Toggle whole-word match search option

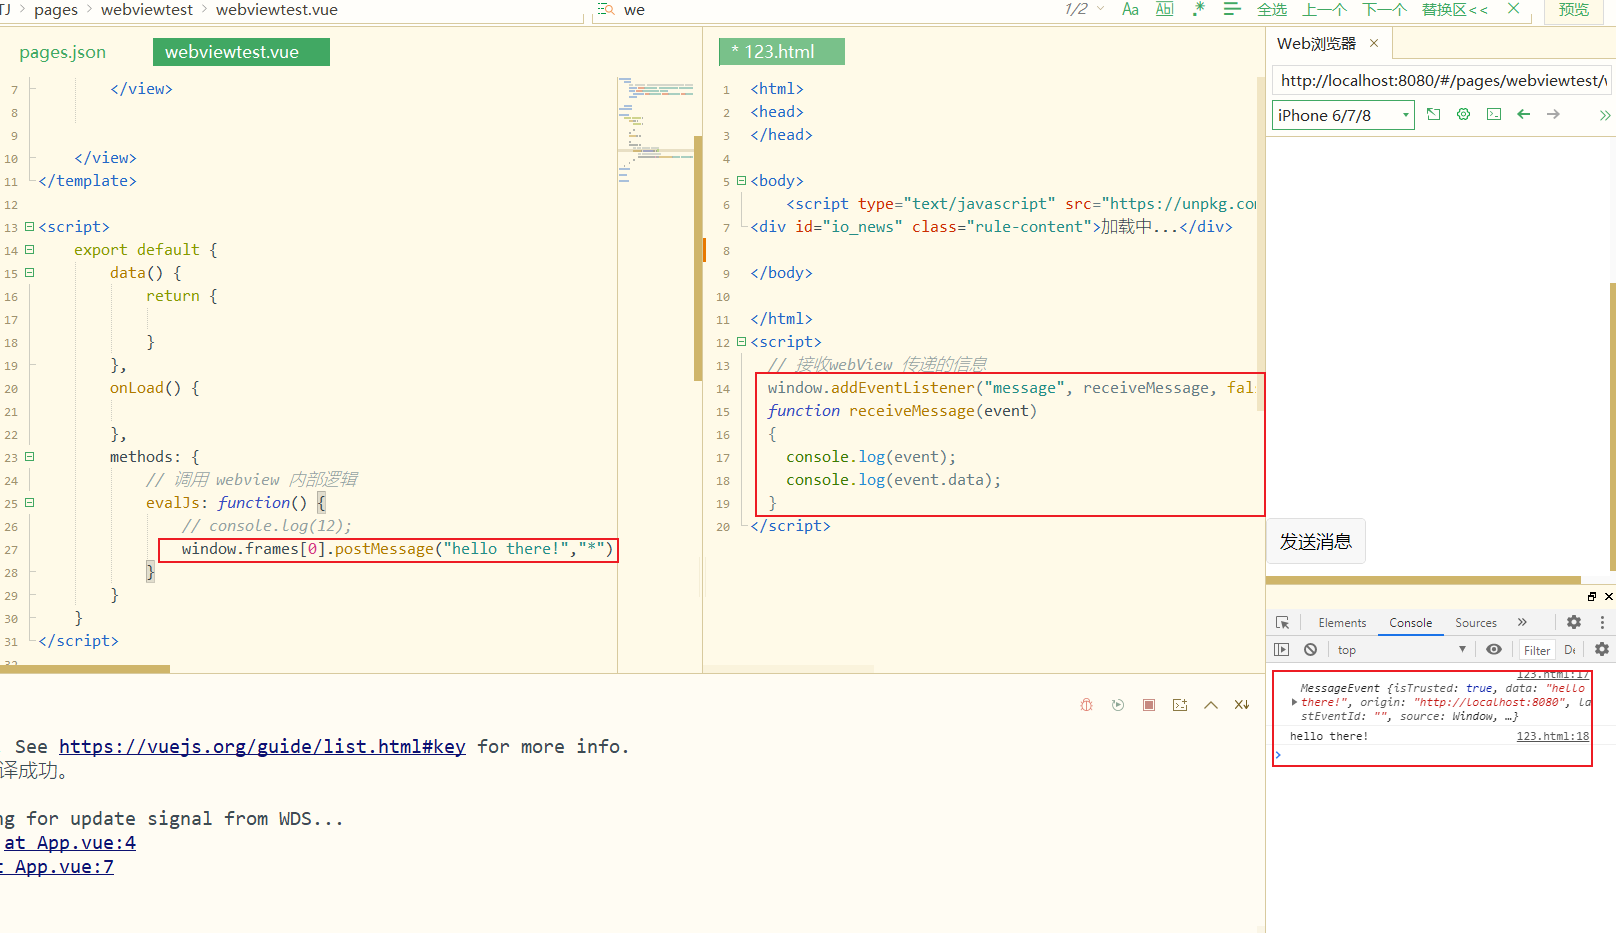point(1165,9)
